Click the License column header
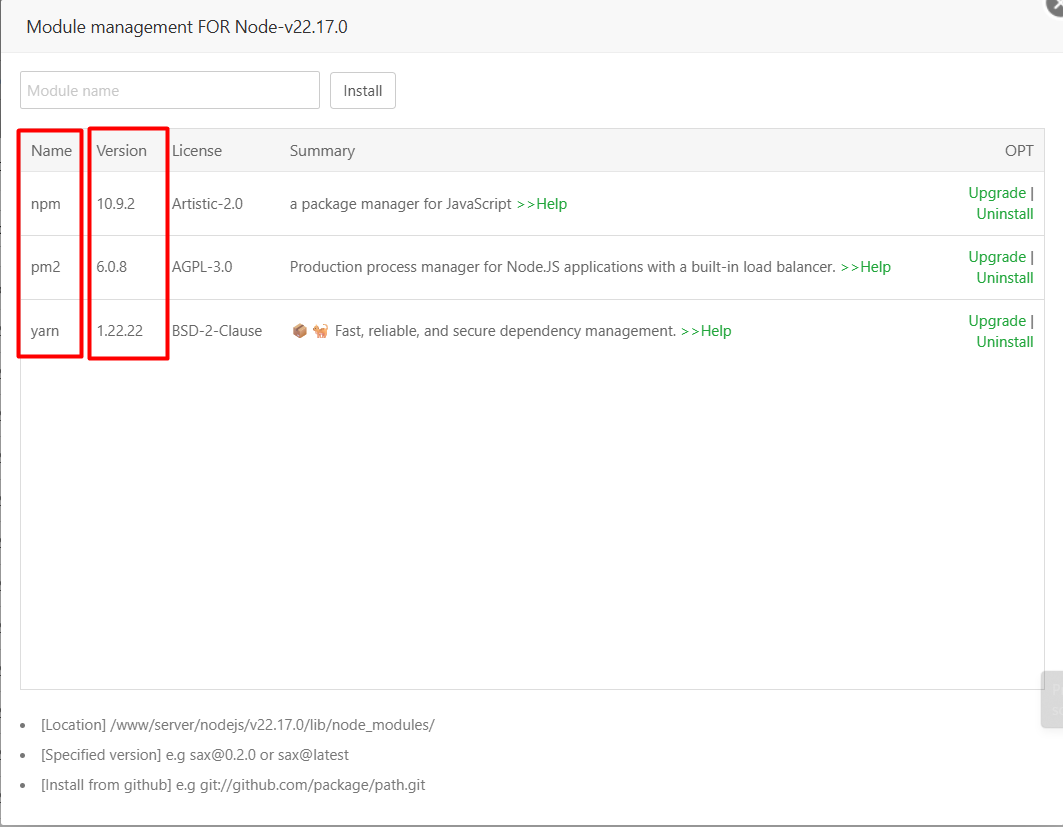 (x=196, y=150)
